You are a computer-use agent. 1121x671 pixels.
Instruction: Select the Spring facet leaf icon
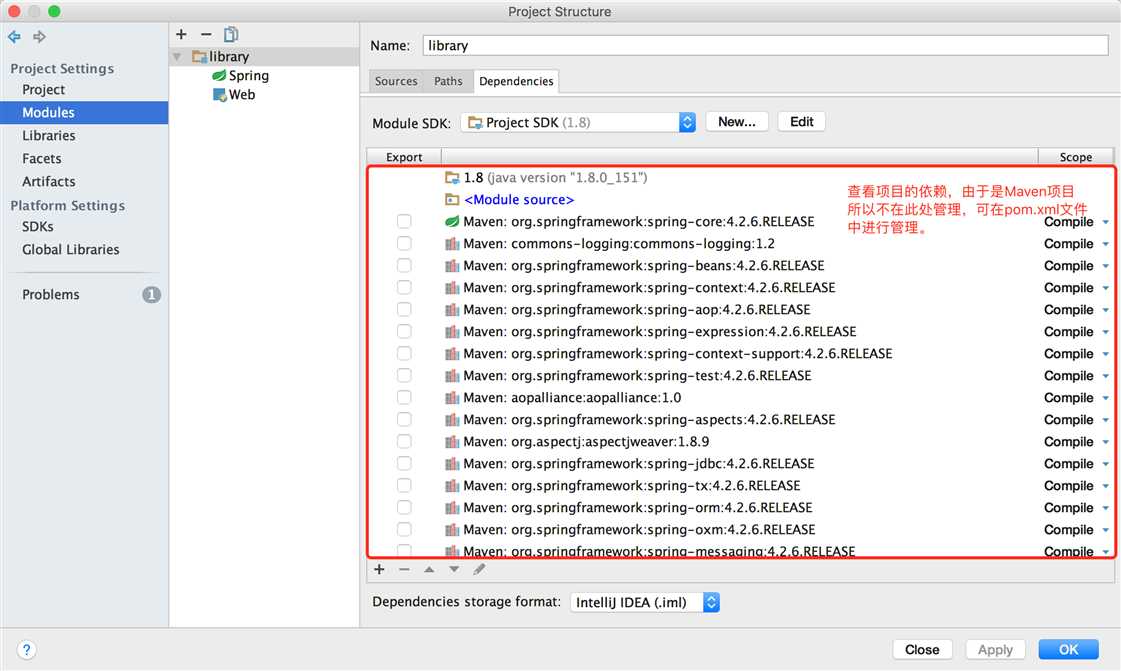coord(219,76)
